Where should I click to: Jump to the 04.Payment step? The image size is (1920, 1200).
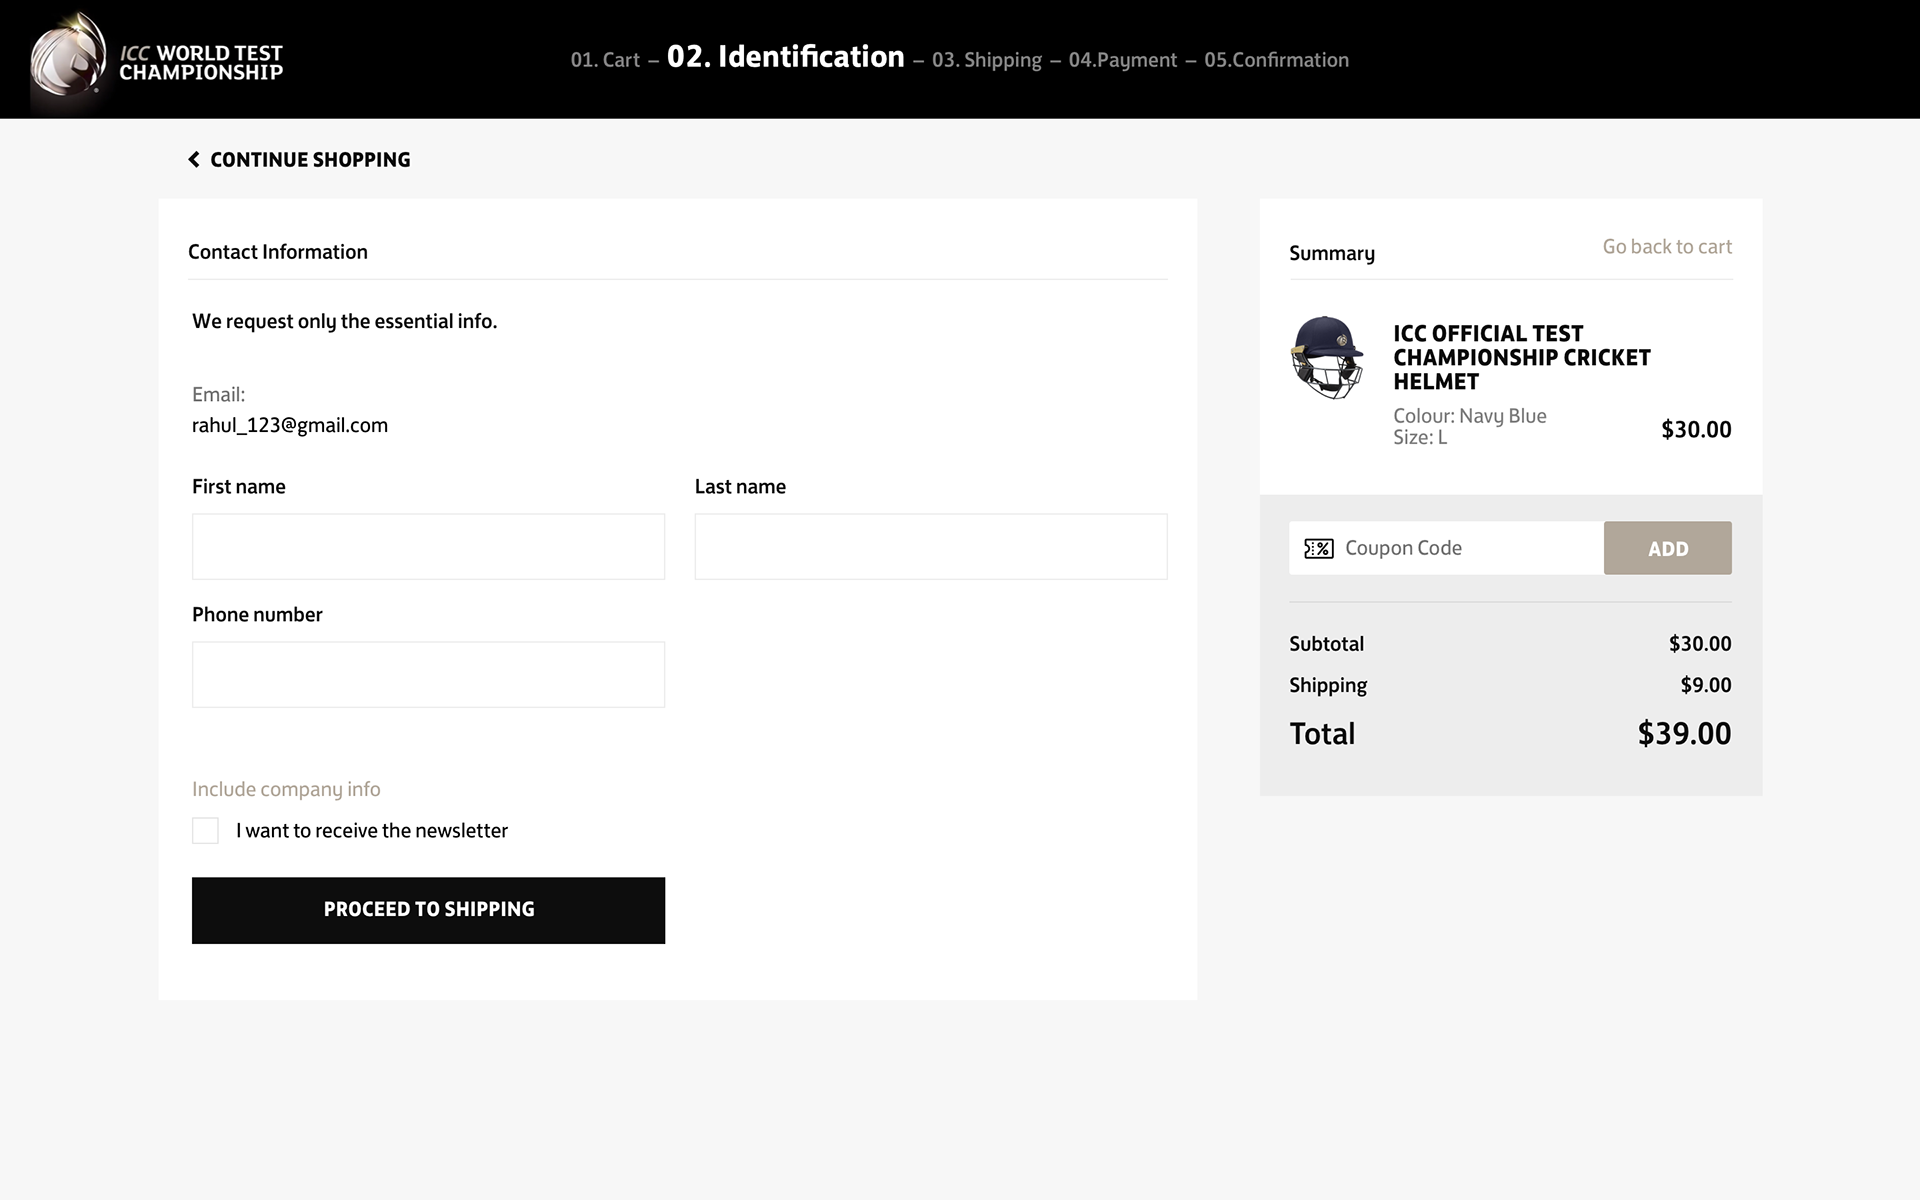click(x=1122, y=60)
